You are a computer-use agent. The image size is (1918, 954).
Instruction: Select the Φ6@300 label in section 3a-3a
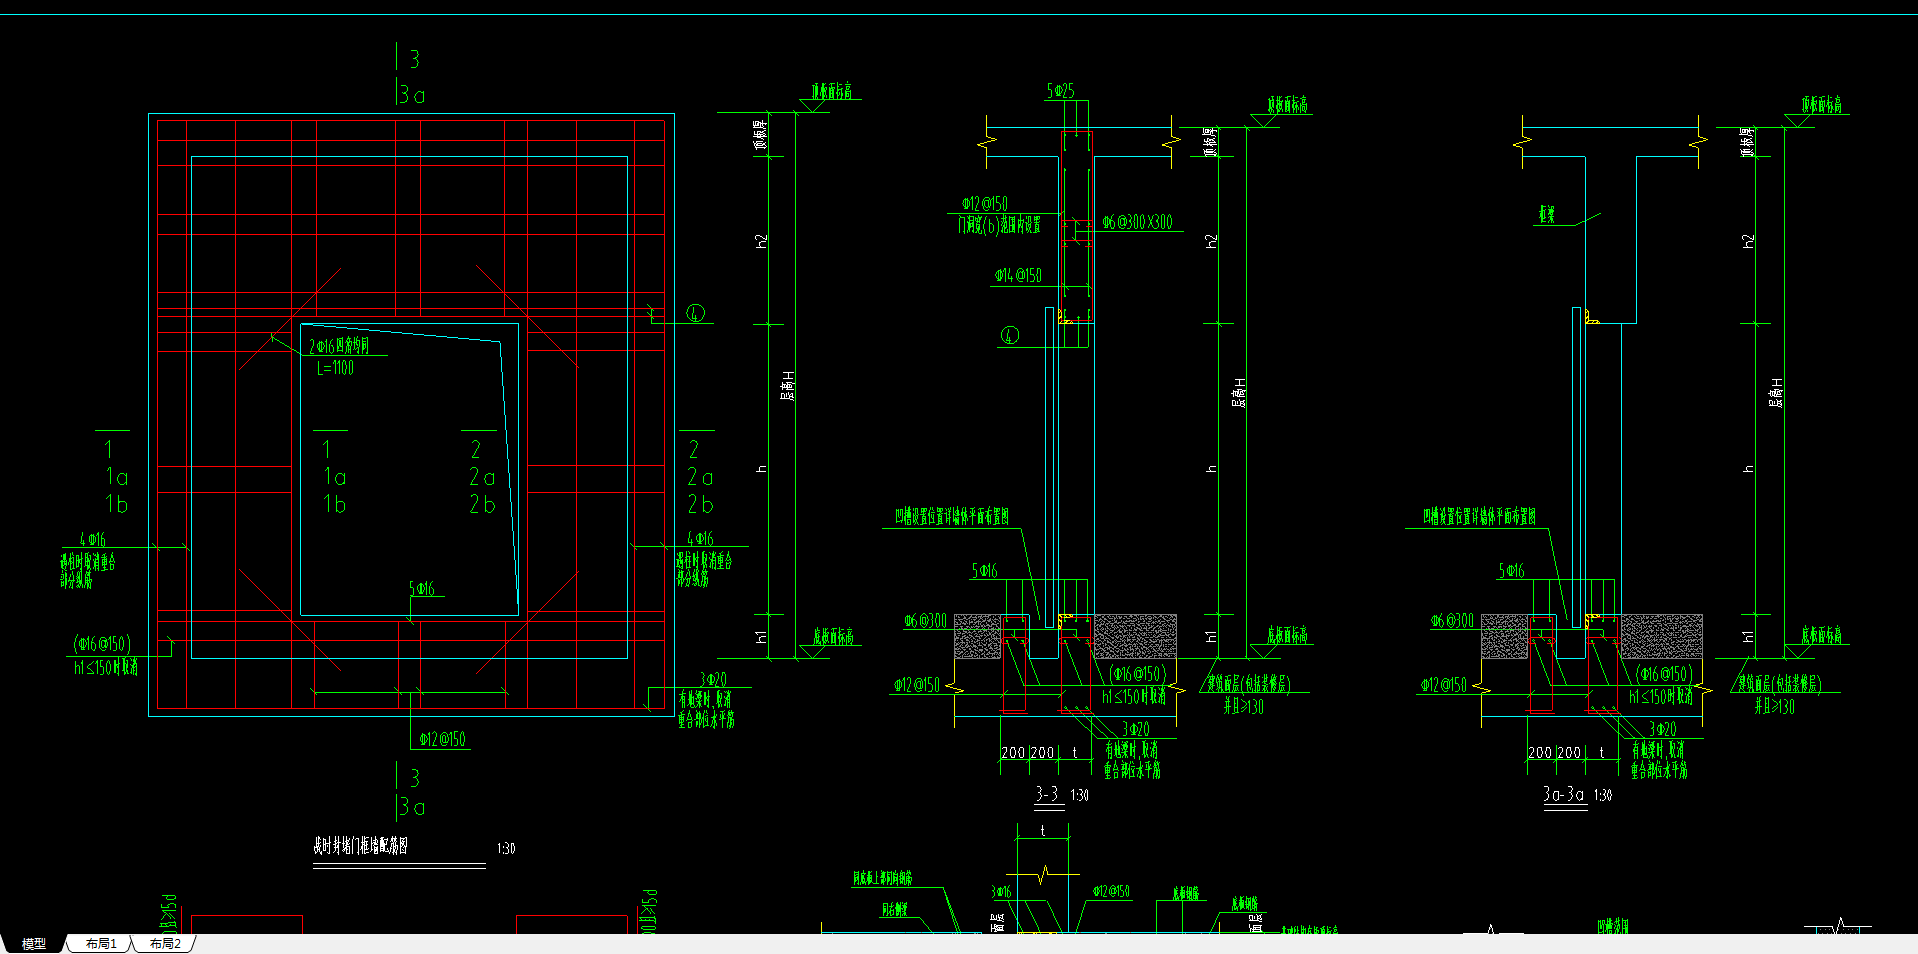(1452, 621)
